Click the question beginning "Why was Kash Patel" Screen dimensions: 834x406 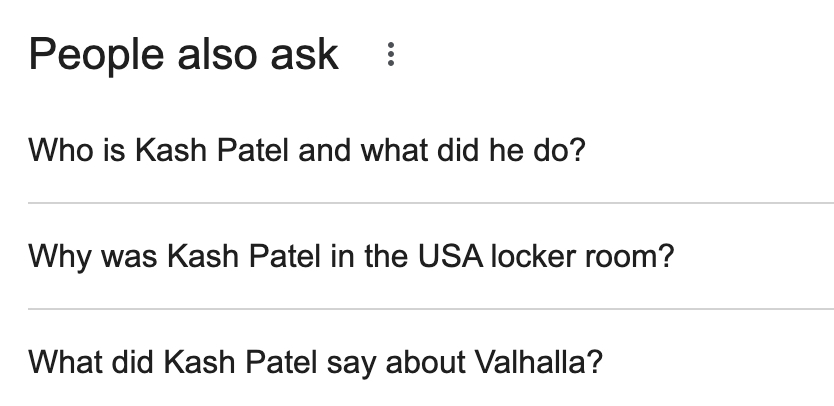(x=351, y=257)
